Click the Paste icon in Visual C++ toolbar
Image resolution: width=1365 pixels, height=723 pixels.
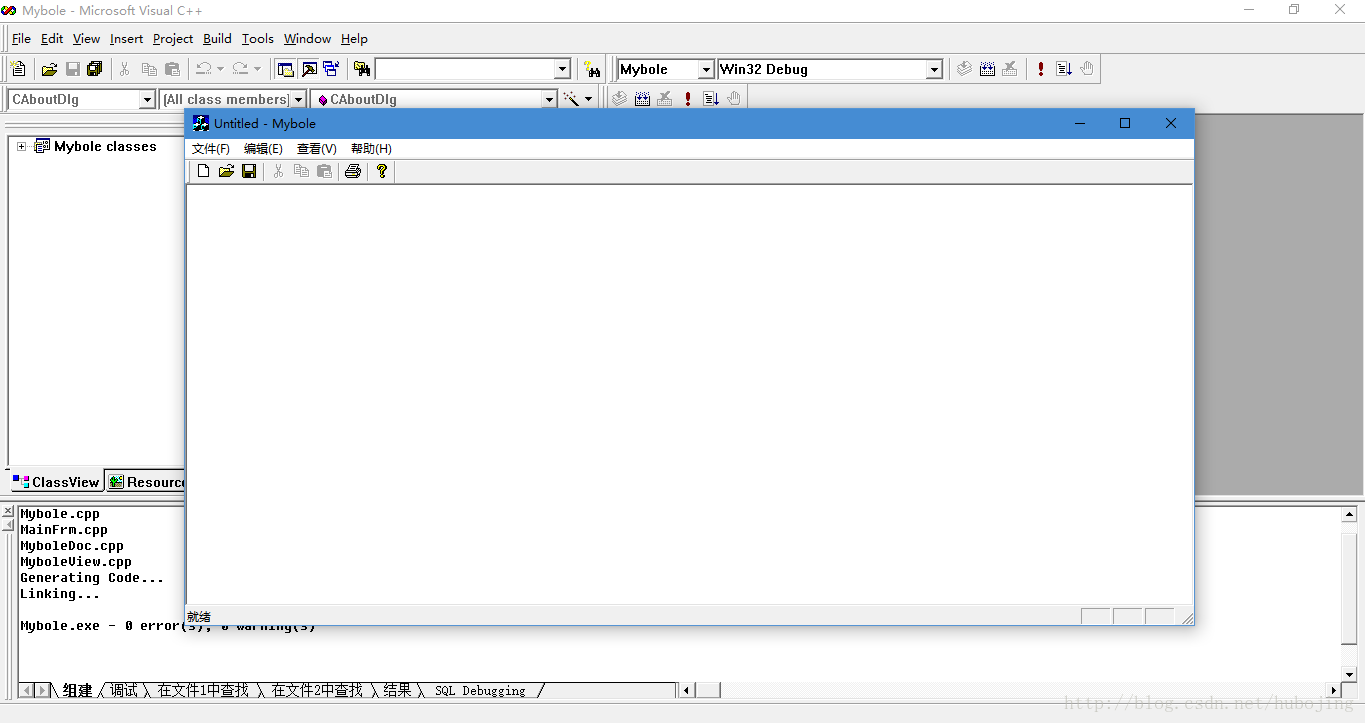[x=172, y=69]
